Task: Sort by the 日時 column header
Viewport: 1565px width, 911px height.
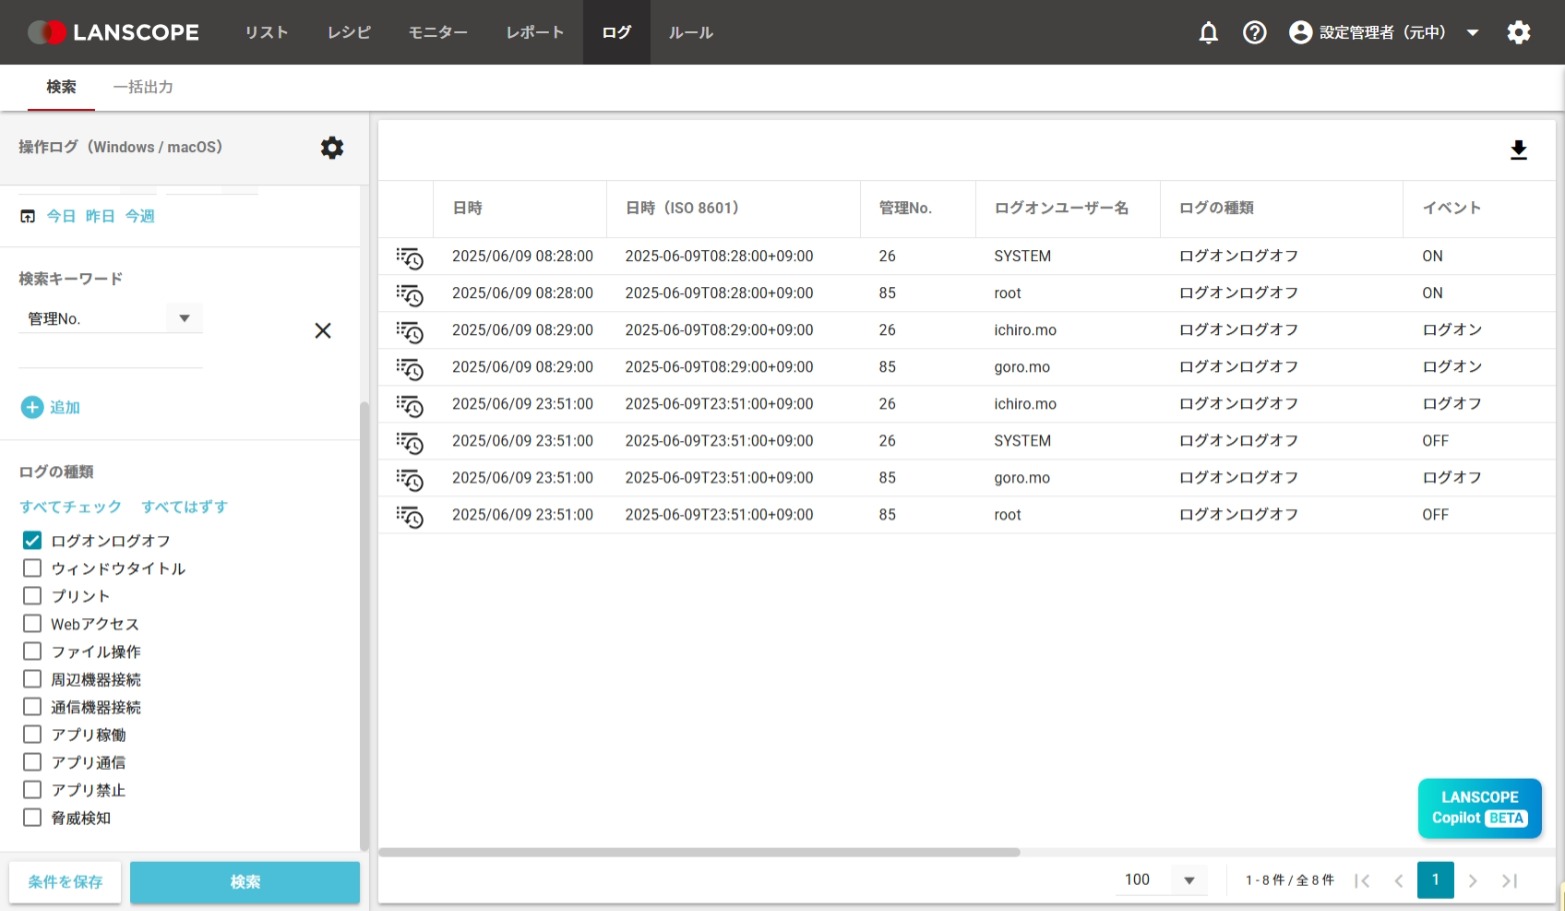Action: coord(467,208)
